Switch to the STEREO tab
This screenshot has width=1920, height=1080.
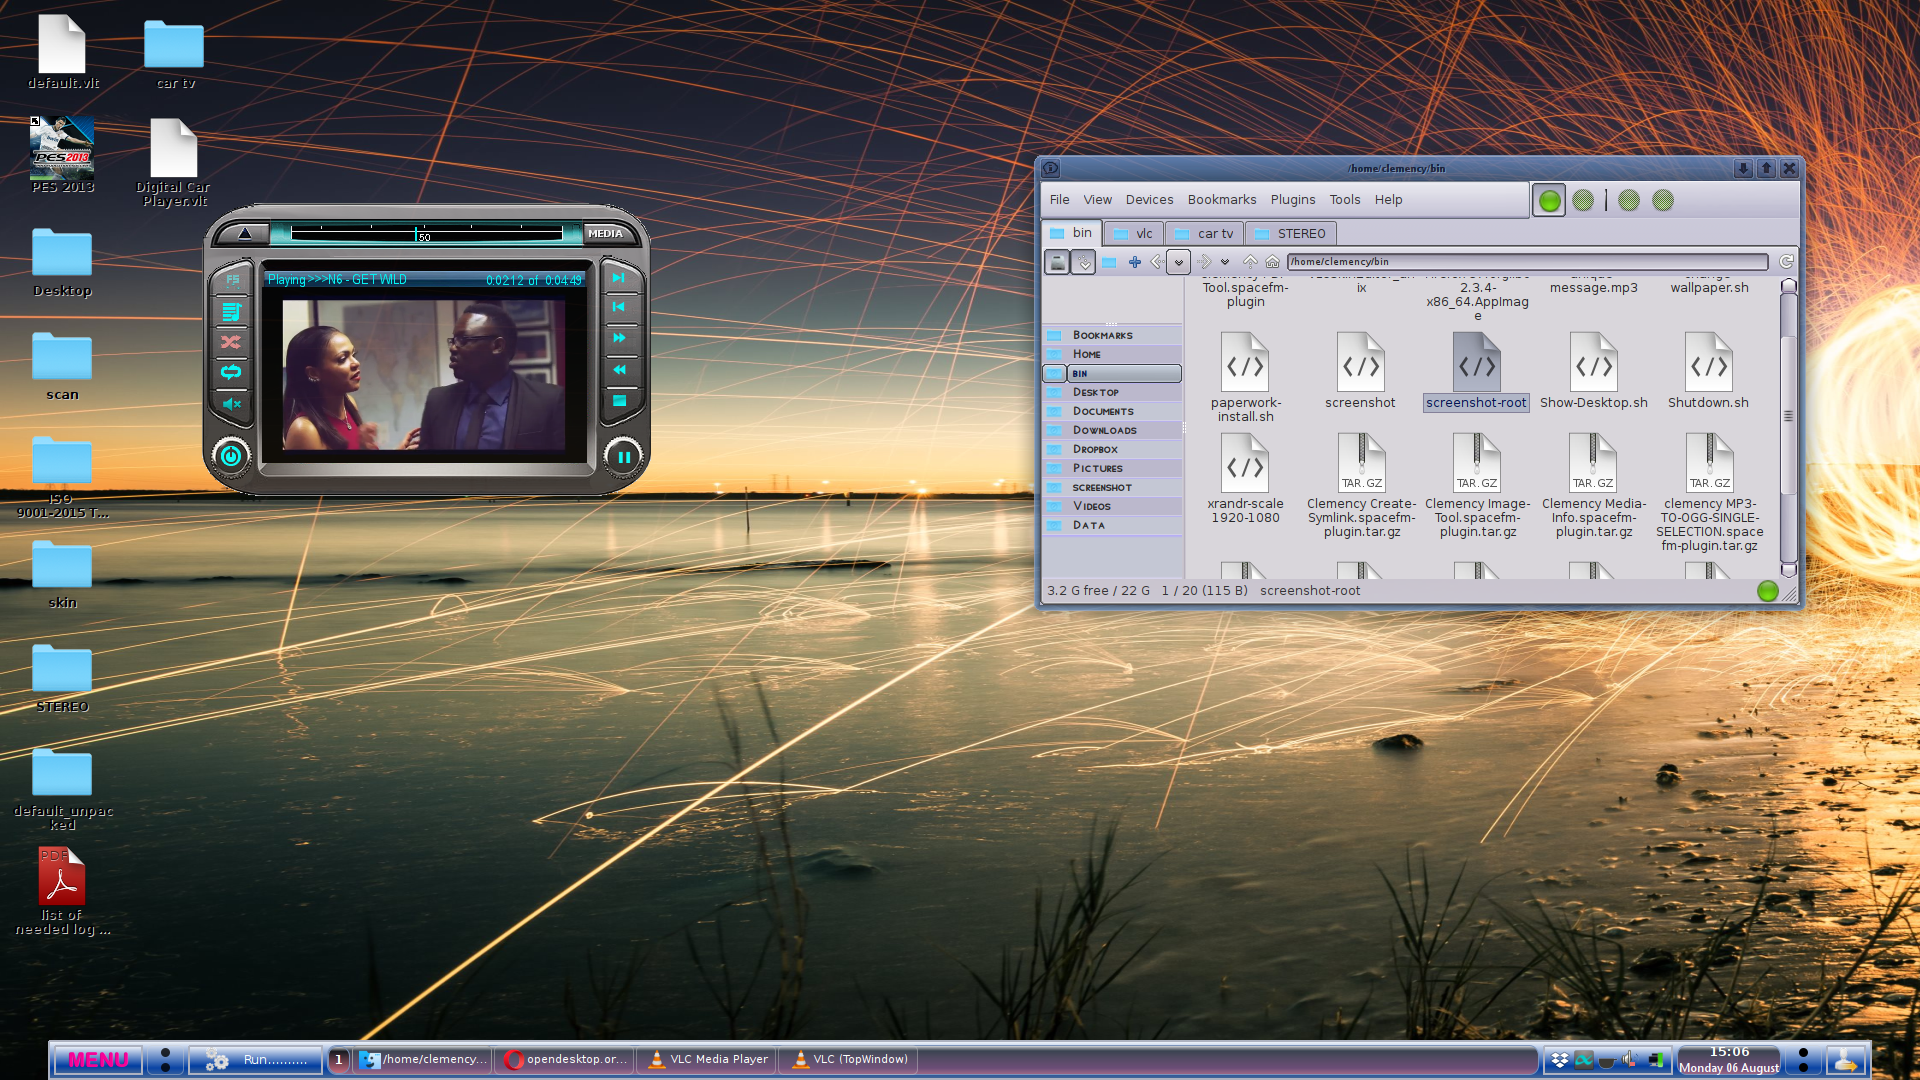pos(1291,234)
